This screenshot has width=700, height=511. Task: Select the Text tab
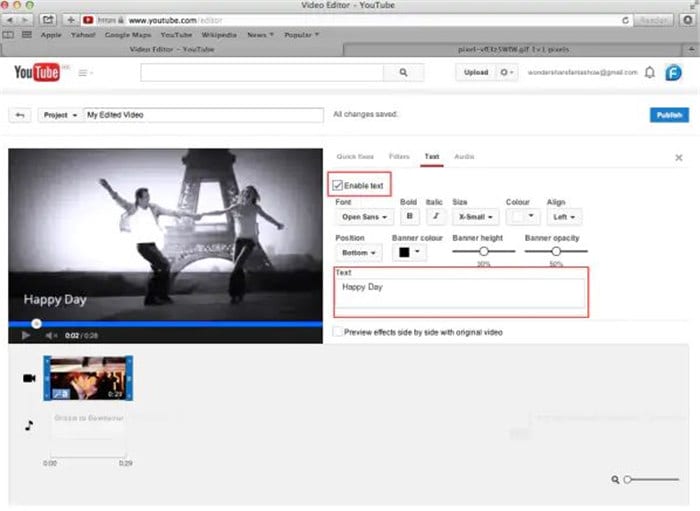[432, 157]
